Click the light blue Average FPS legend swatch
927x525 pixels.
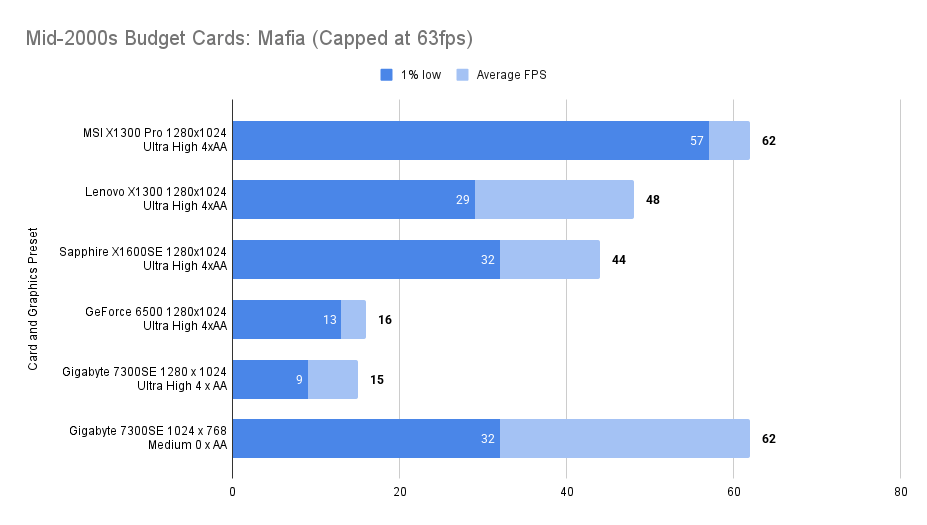coord(462,75)
